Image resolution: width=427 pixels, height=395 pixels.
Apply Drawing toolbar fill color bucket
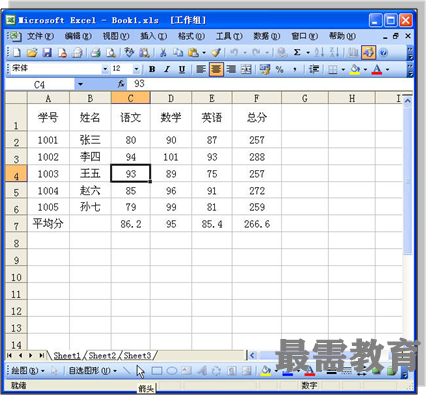pyautogui.click(x=266, y=371)
